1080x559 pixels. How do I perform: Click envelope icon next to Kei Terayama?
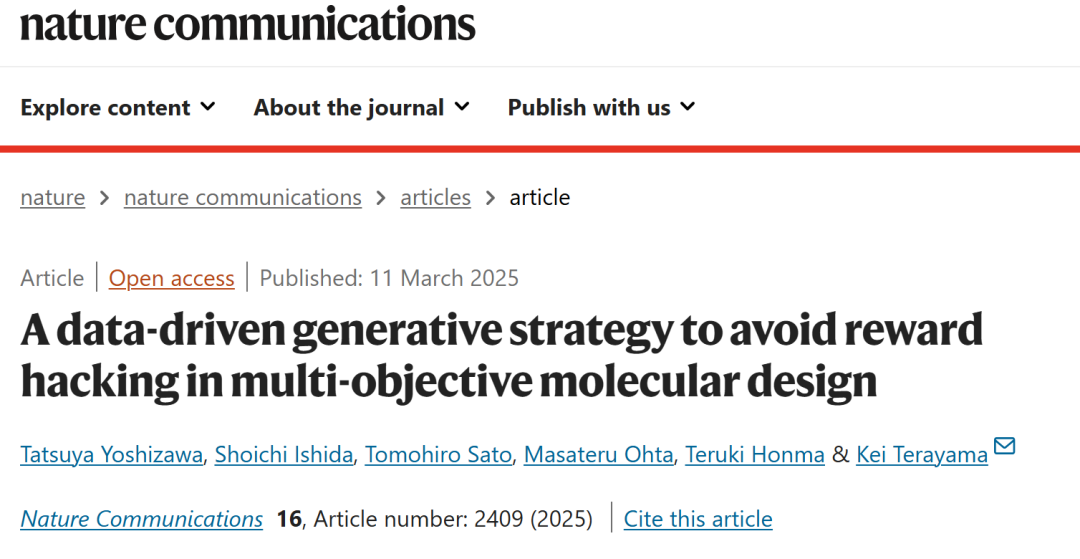(x=1004, y=446)
